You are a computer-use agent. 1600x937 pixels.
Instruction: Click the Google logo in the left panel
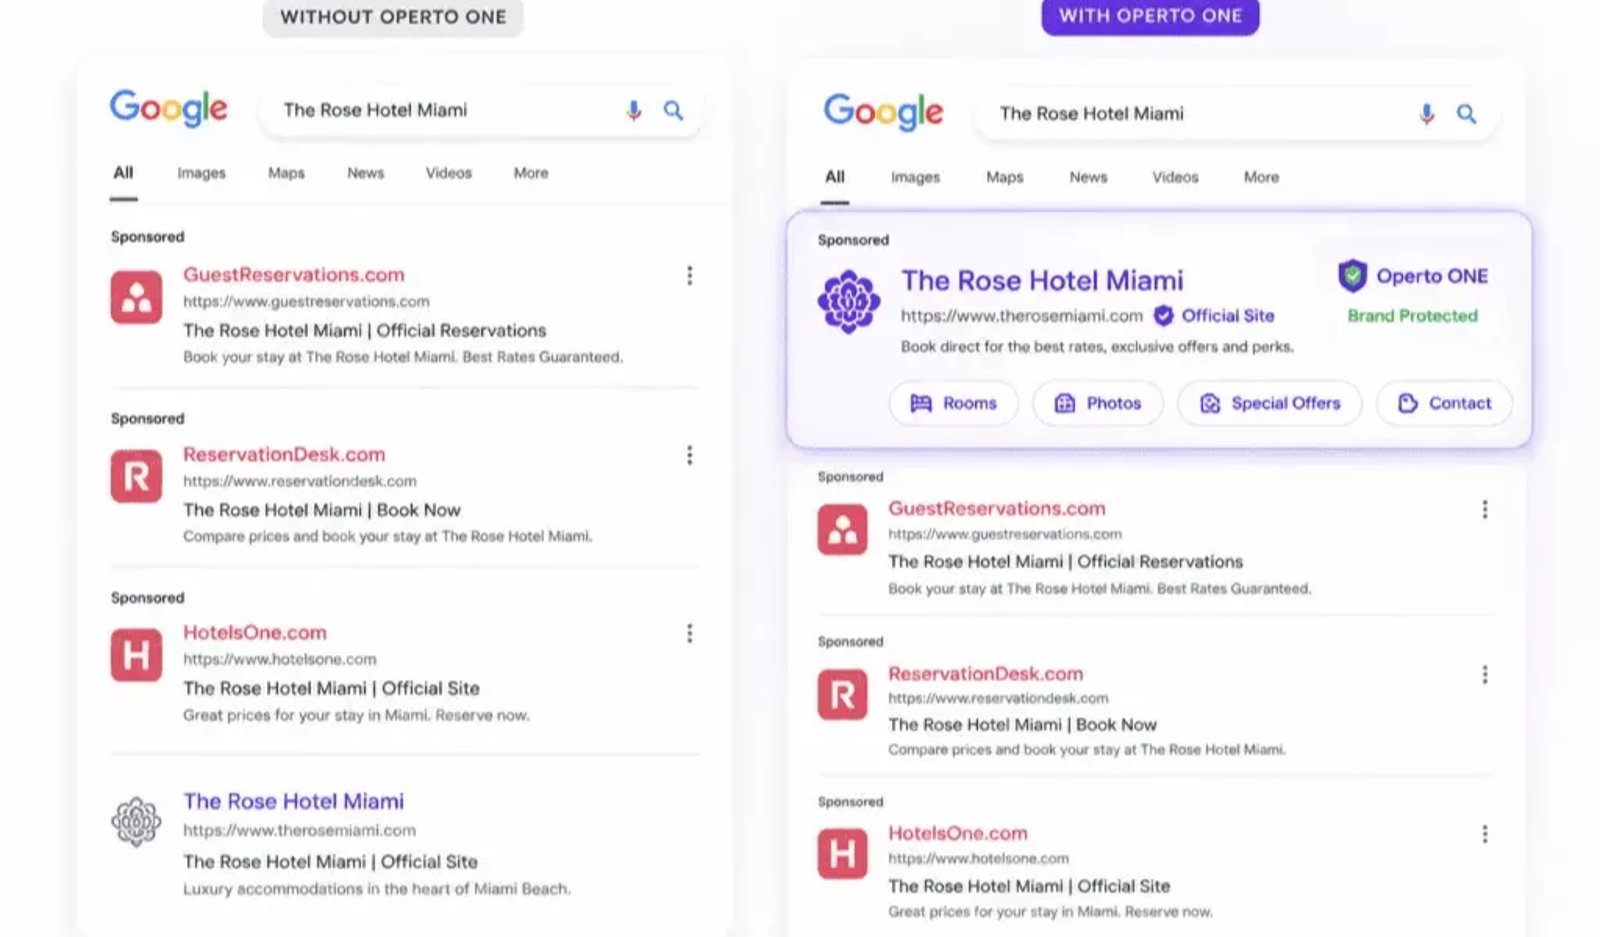click(x=169, y=108)
